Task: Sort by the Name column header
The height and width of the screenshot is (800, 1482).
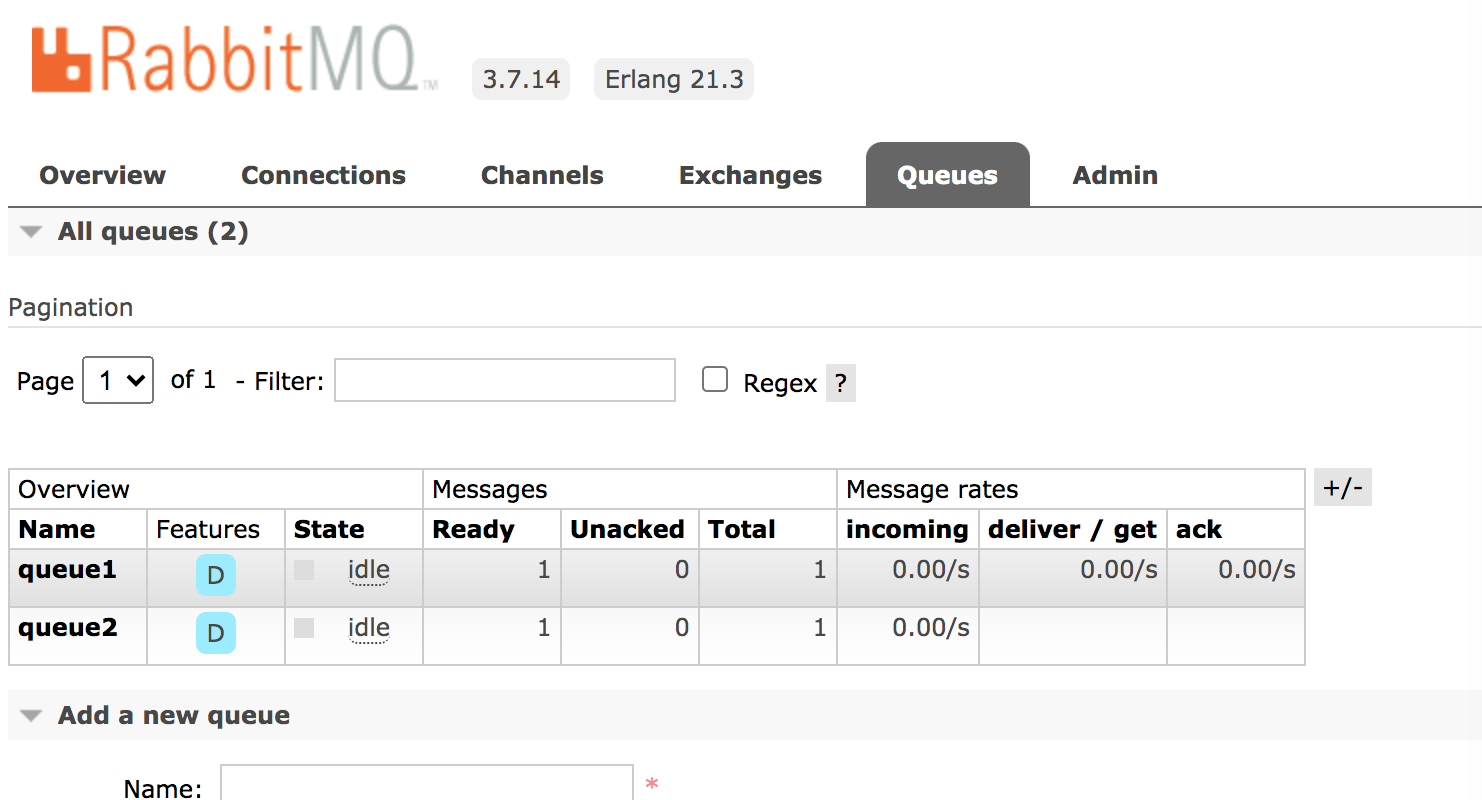Action: coord(57,529)
